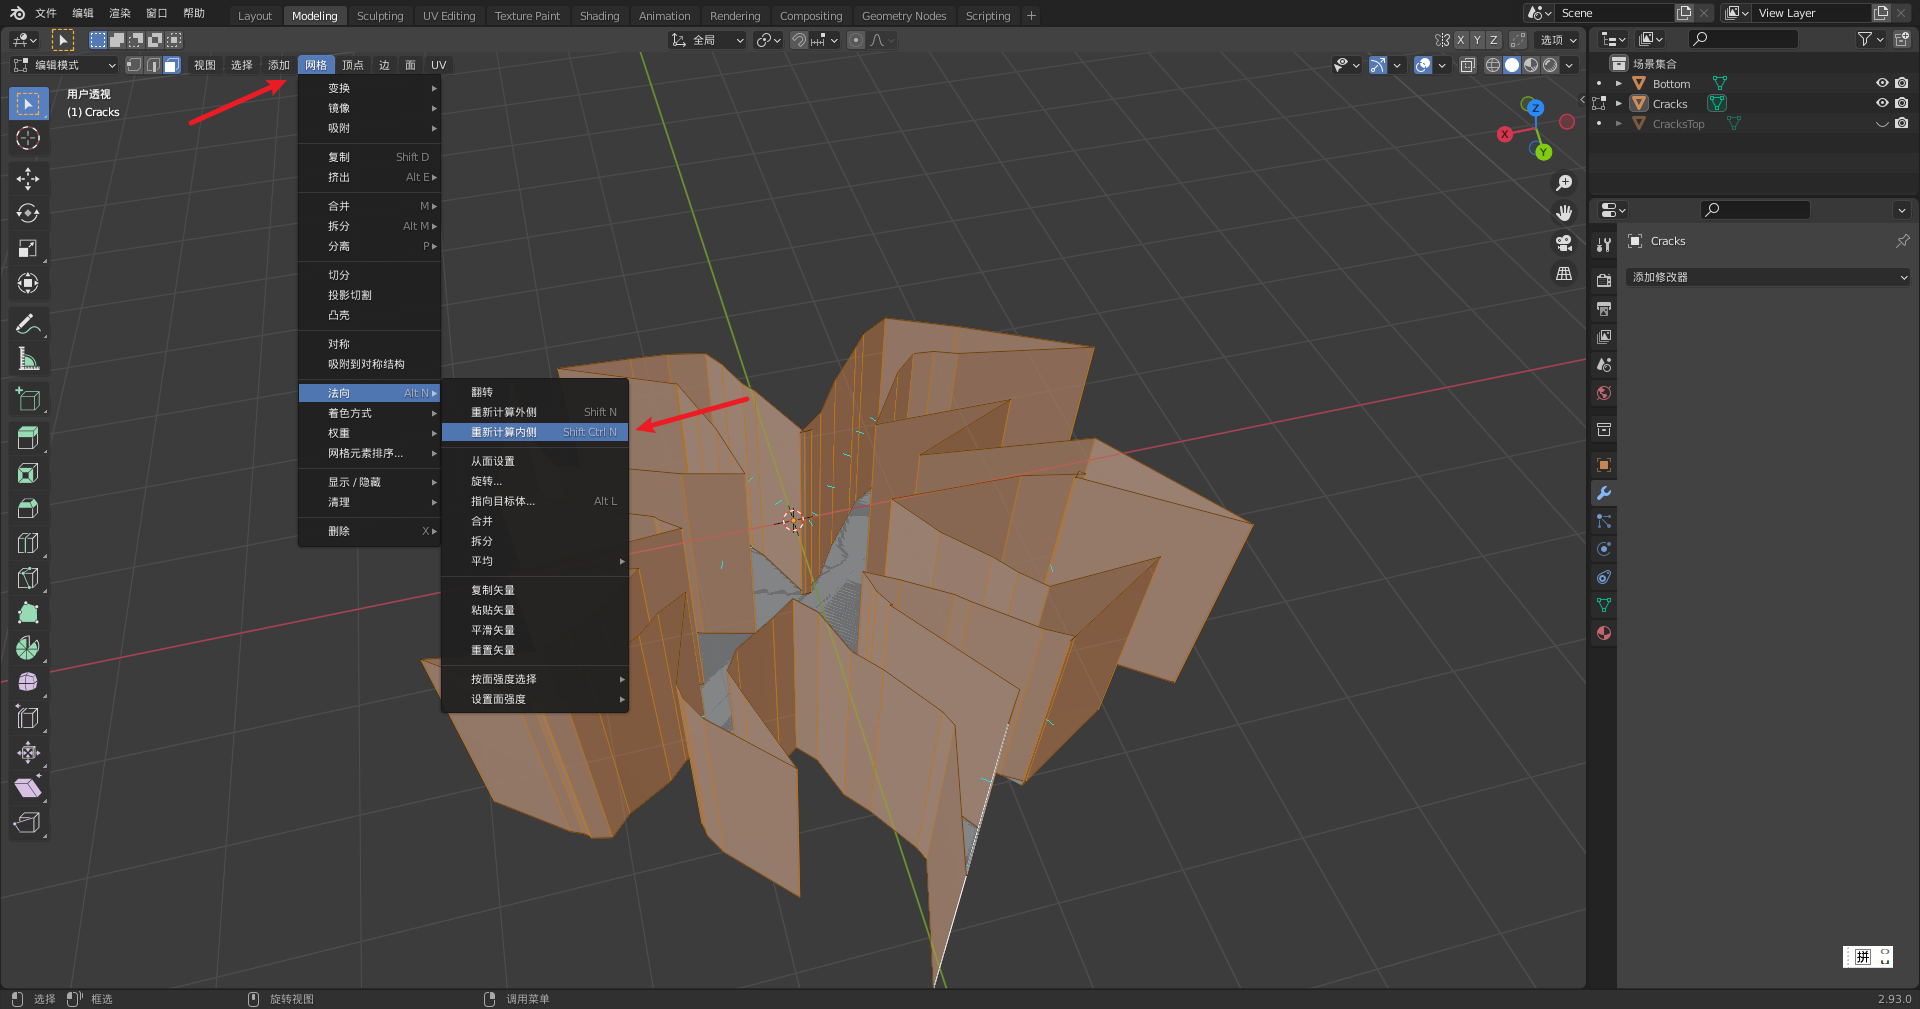The width and height of the screenshot is (1920, 1009).
Task: Select the Poly Build tool
Action: tap(28, 613)
